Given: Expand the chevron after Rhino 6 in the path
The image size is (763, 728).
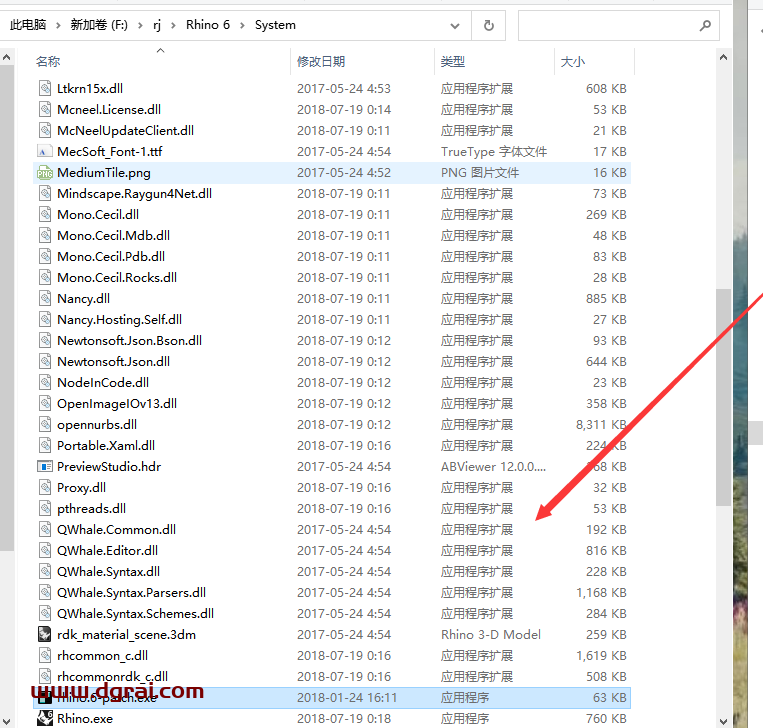Looking at the screenshot, I should [x=242, y=25].
